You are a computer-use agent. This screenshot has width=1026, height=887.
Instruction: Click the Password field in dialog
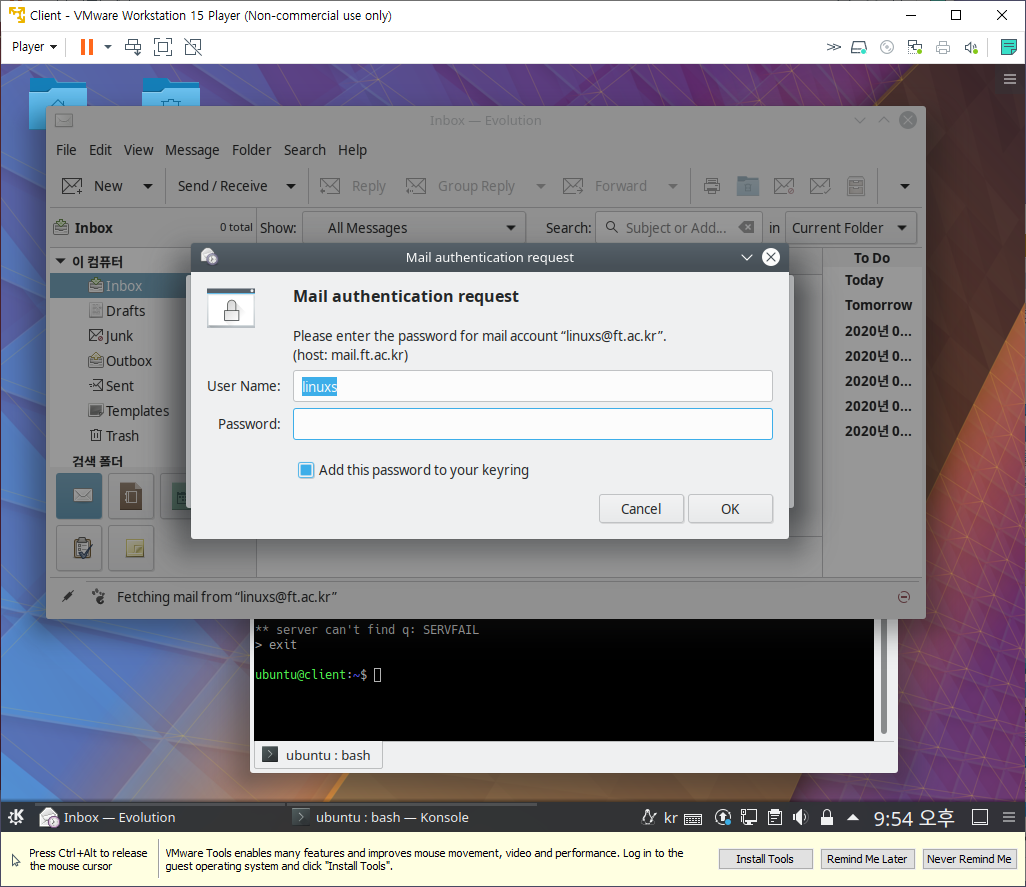[x=533, y=424]
